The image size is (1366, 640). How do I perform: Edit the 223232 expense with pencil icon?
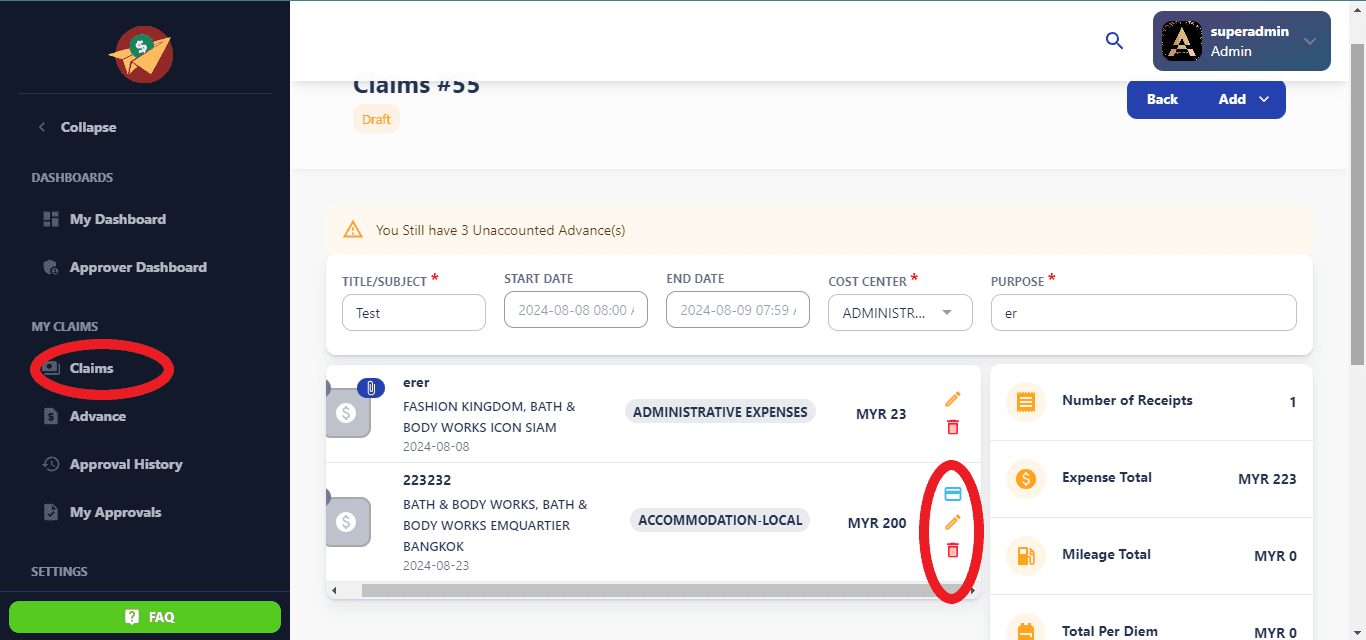coord(952,522)
